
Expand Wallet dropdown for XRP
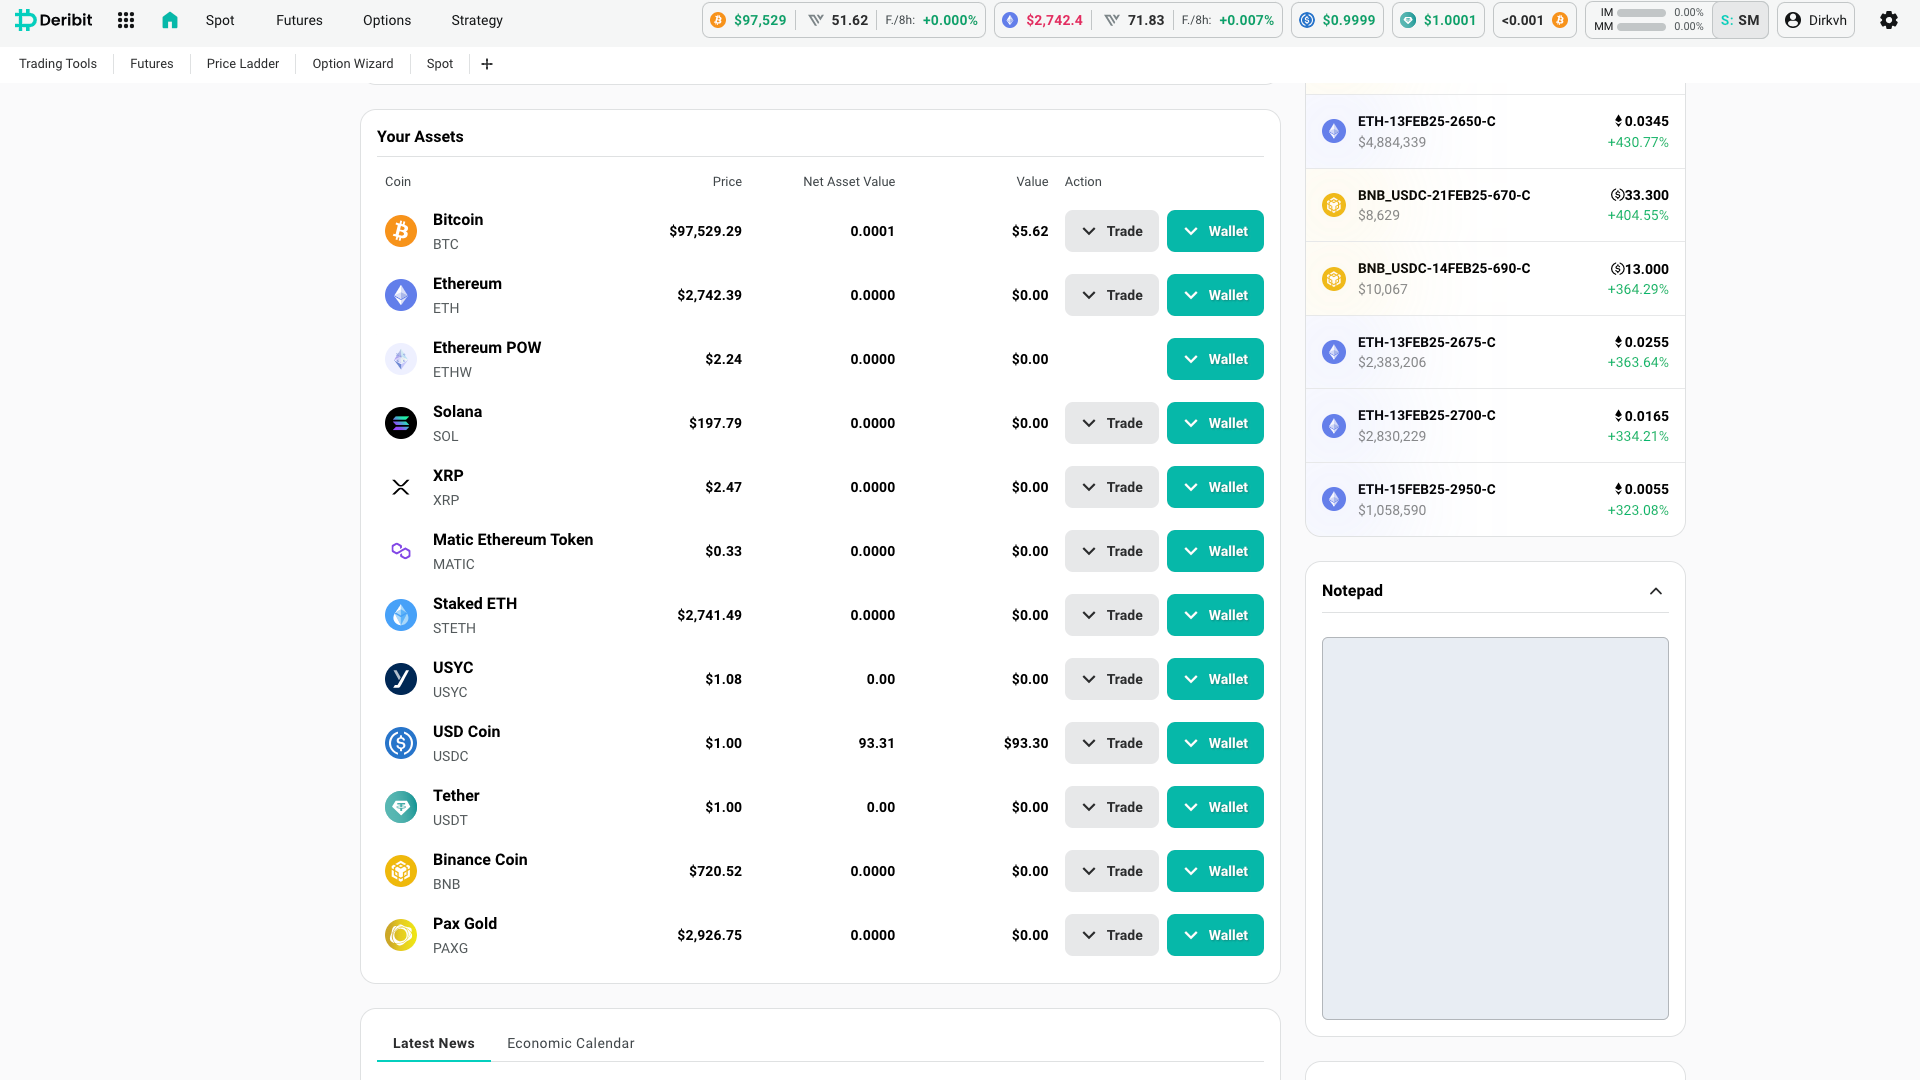pos(1215,487)
